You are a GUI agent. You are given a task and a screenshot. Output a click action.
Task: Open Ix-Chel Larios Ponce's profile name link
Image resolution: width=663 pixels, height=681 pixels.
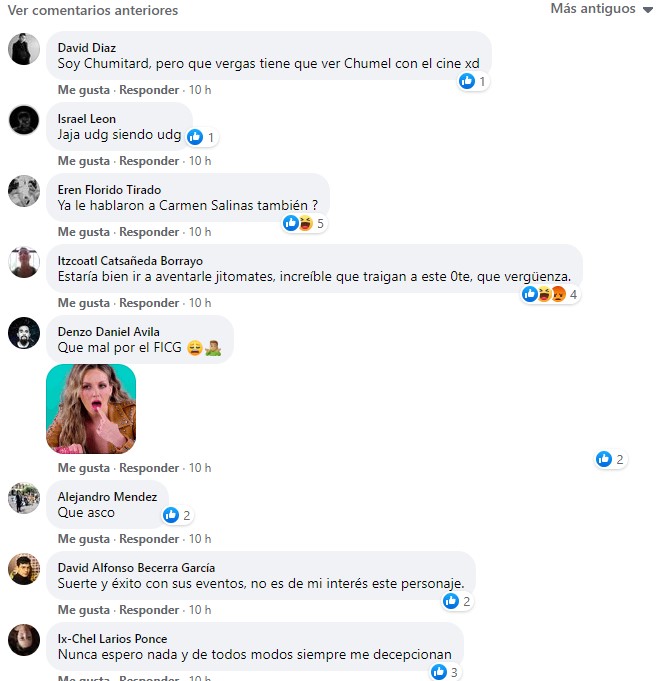pyautogui.click(x=112, y=639)
